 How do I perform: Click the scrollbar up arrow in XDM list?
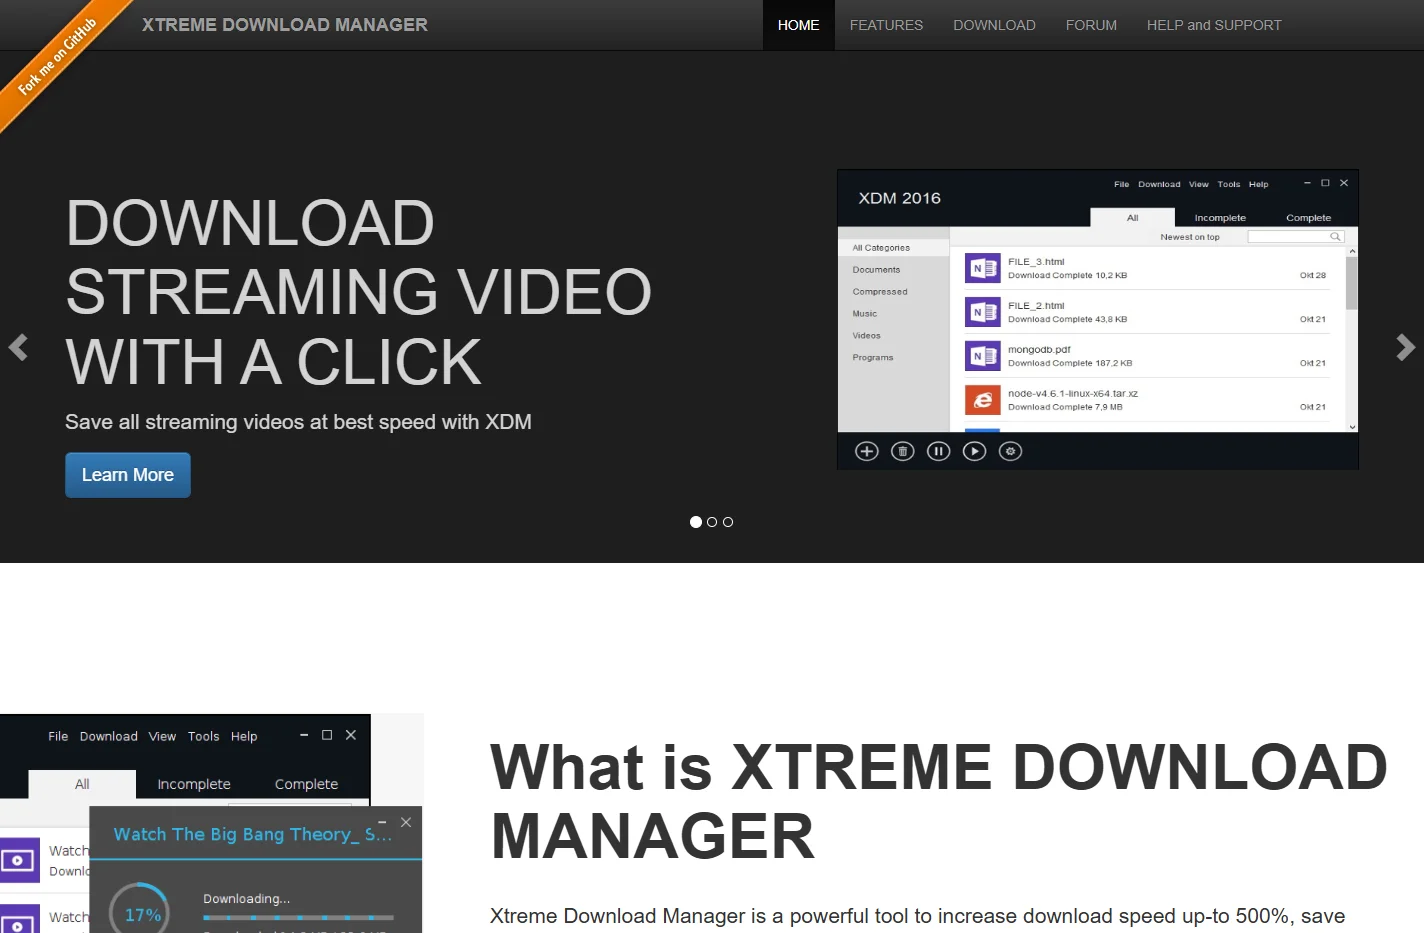coord(1352,252)
